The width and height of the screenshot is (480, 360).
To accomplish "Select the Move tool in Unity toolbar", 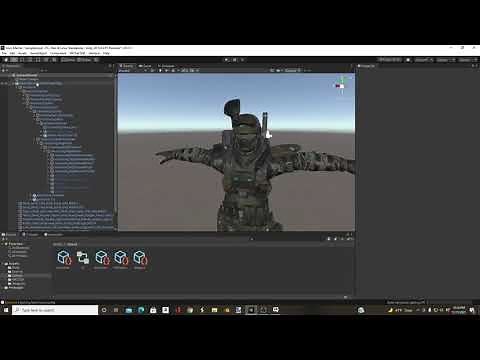I will pyautogui.click(x=14, y=60).
